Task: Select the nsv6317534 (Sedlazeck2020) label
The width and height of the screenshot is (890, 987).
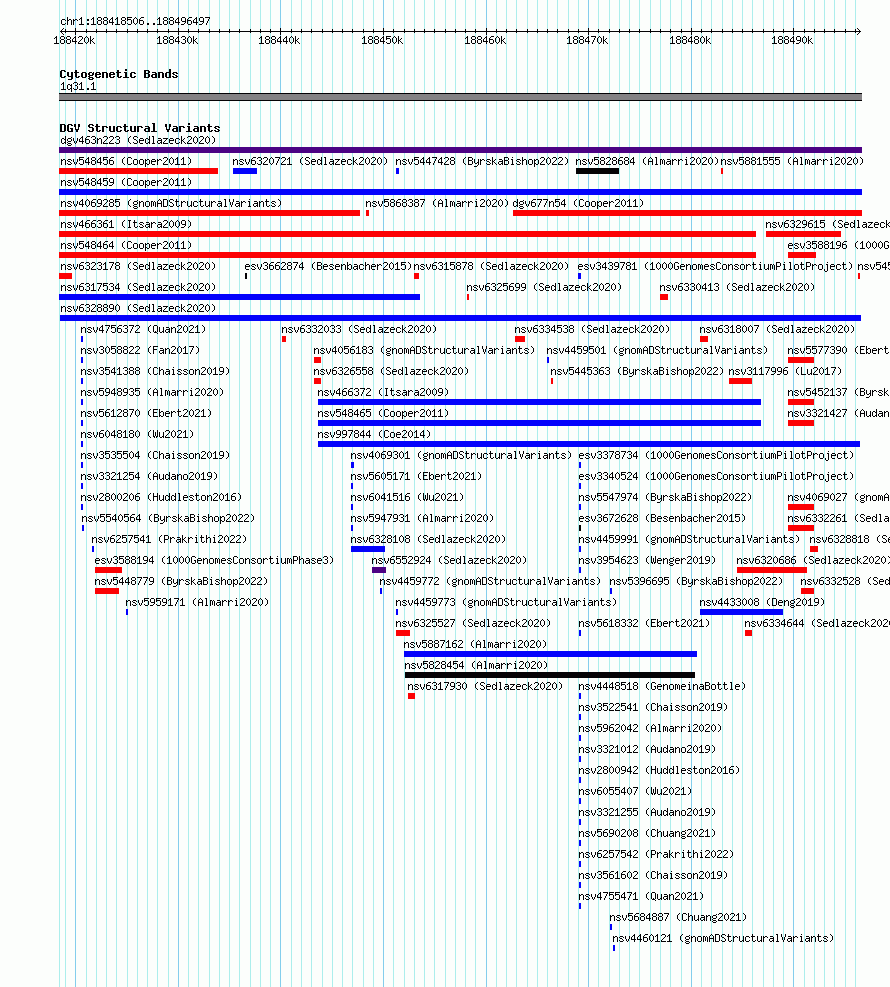Action: [138, 287]
